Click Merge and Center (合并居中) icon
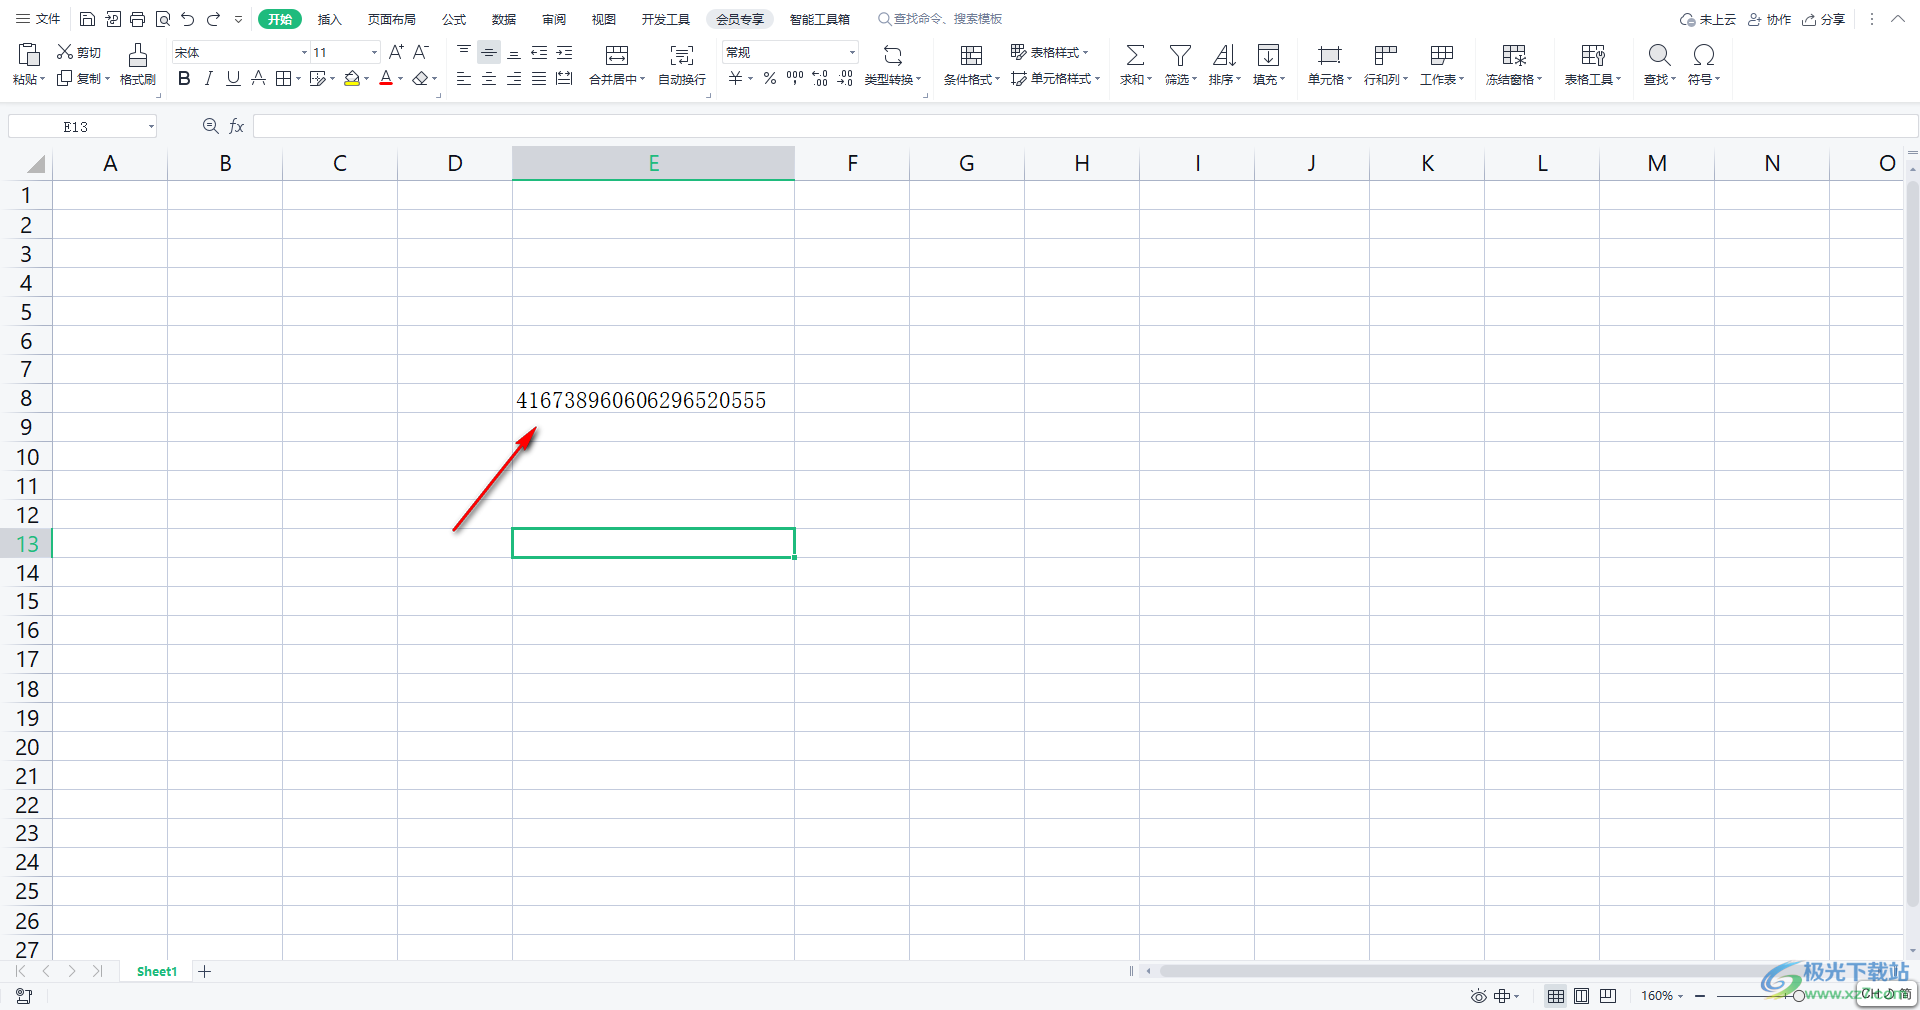Viewport: 1920px width, 1010px height. 617,55
